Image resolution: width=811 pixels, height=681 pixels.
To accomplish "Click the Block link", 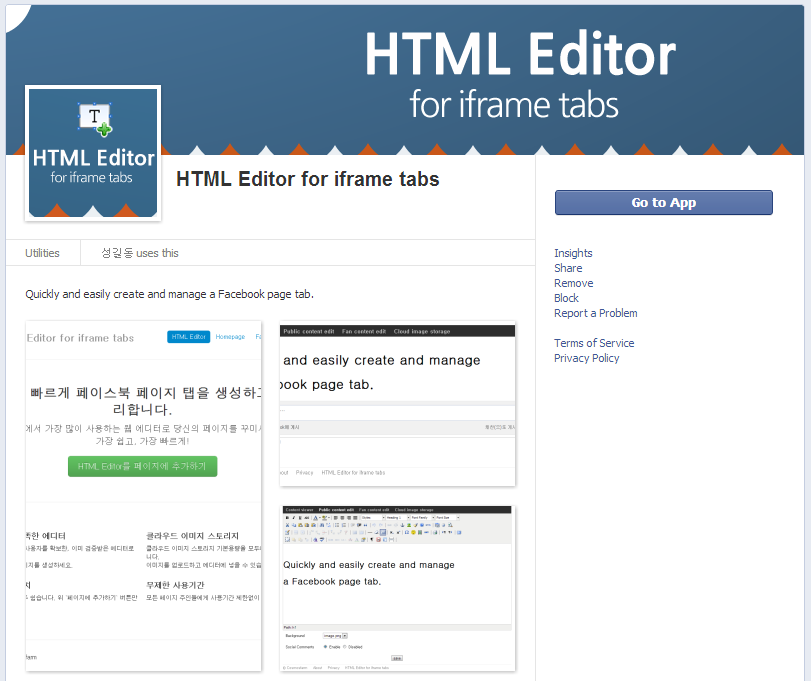I will pos(566,298).
